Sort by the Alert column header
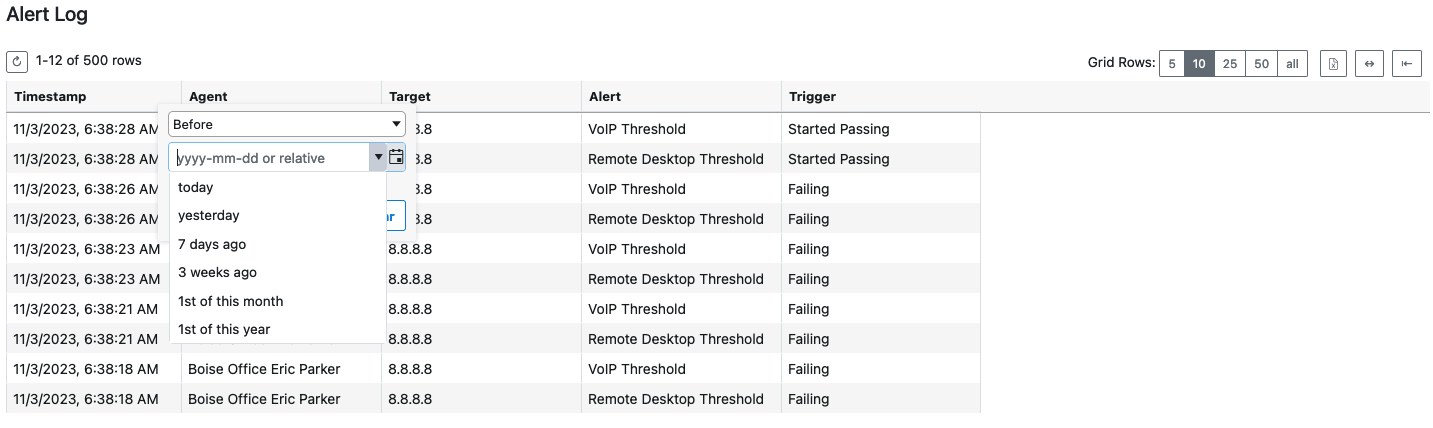 point(605,97)
